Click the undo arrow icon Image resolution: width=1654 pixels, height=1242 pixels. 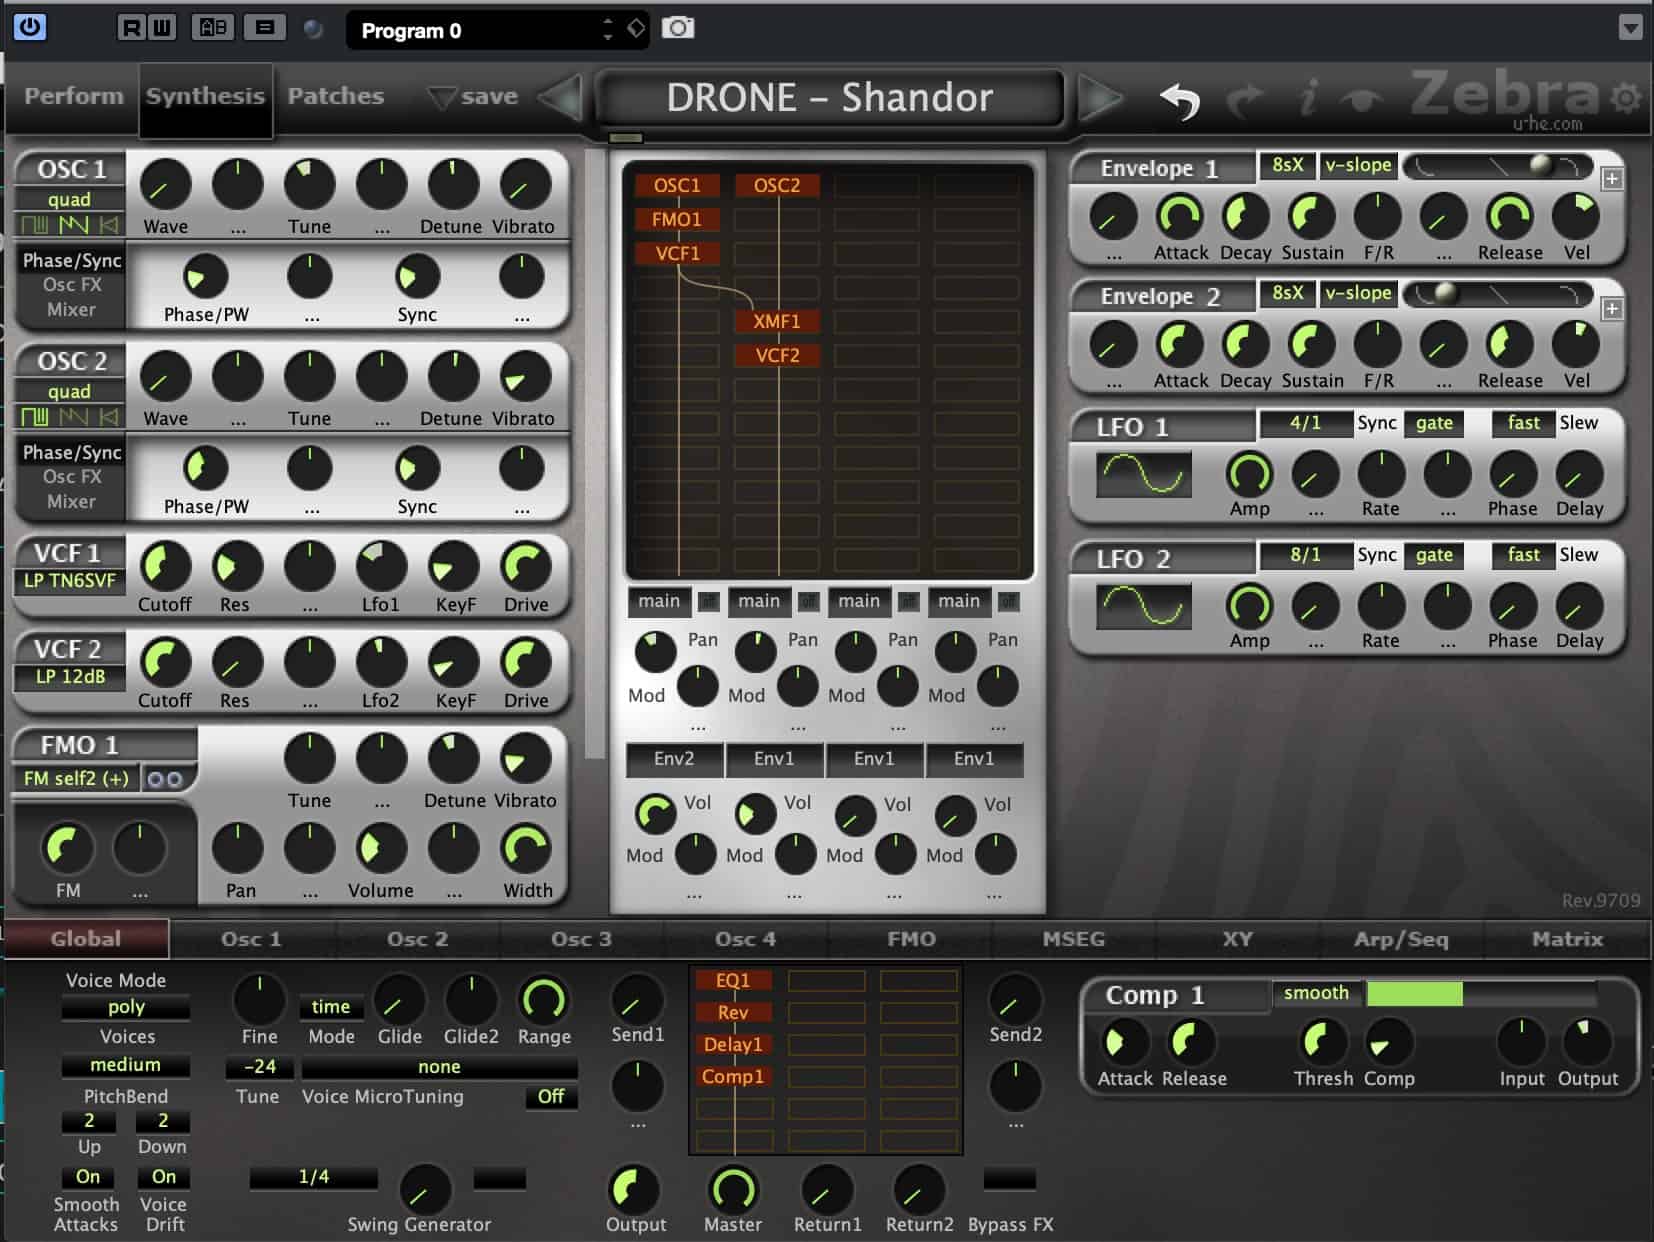1180,100
